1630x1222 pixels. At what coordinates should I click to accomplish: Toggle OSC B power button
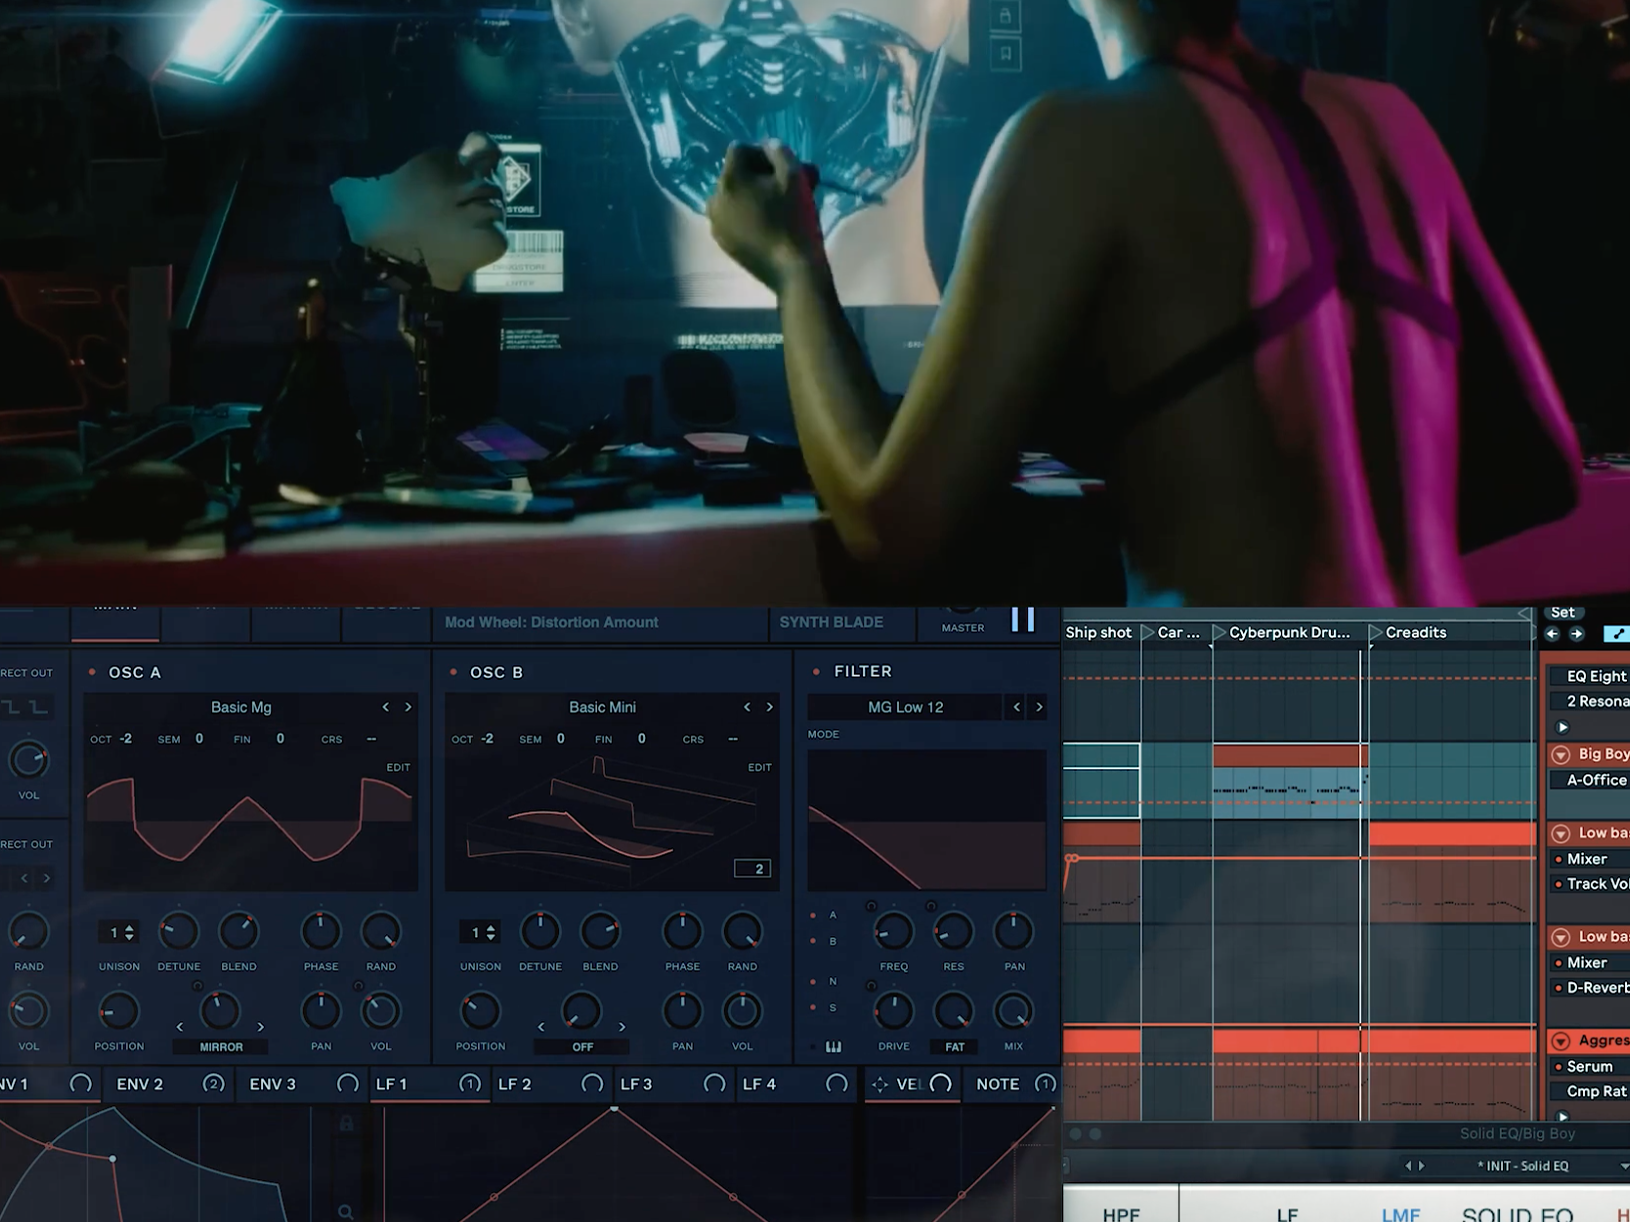[453, 672]
